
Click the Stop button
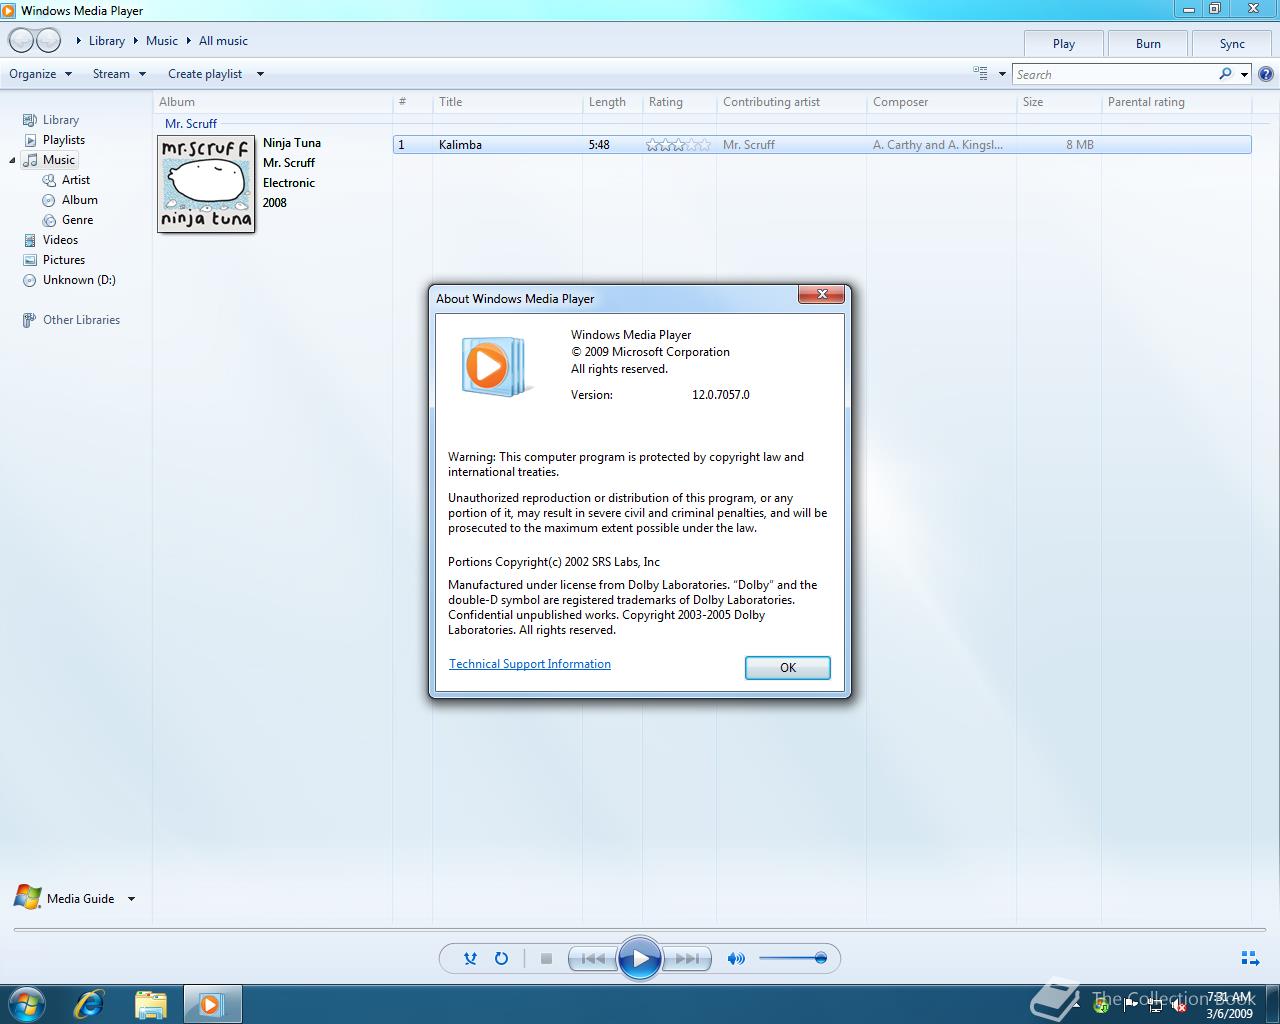click(546, 958)
